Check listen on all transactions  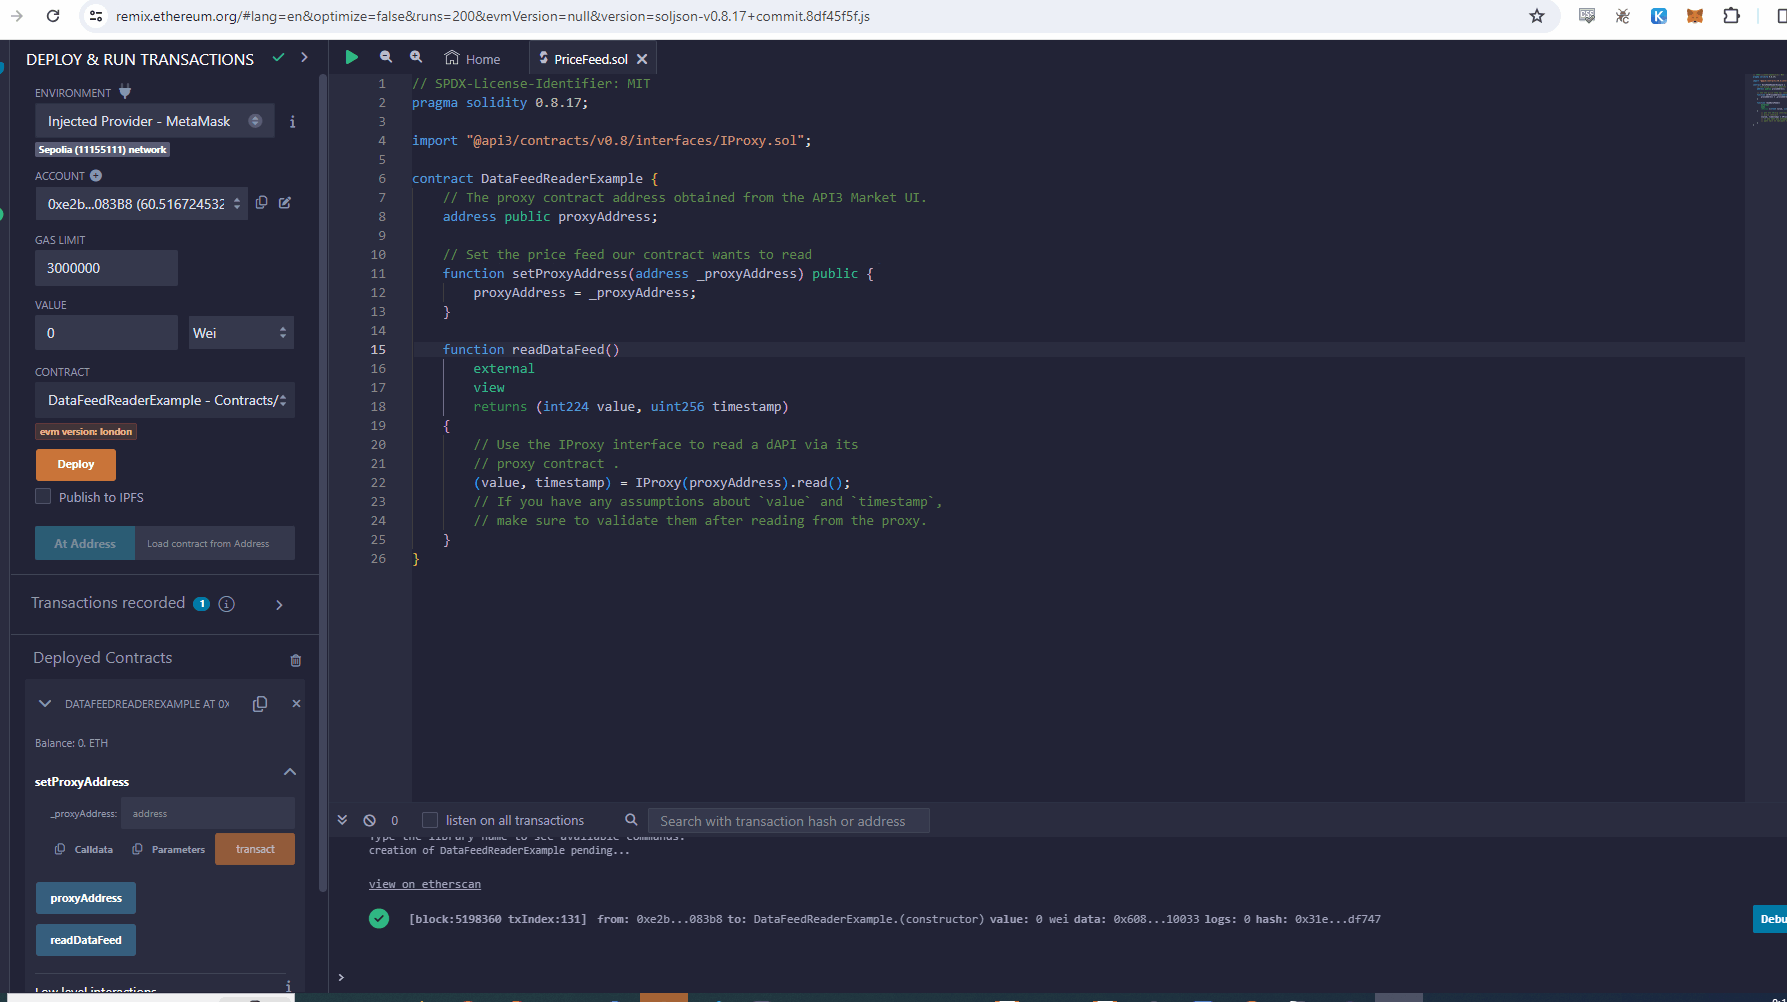[x=430, y=820]
